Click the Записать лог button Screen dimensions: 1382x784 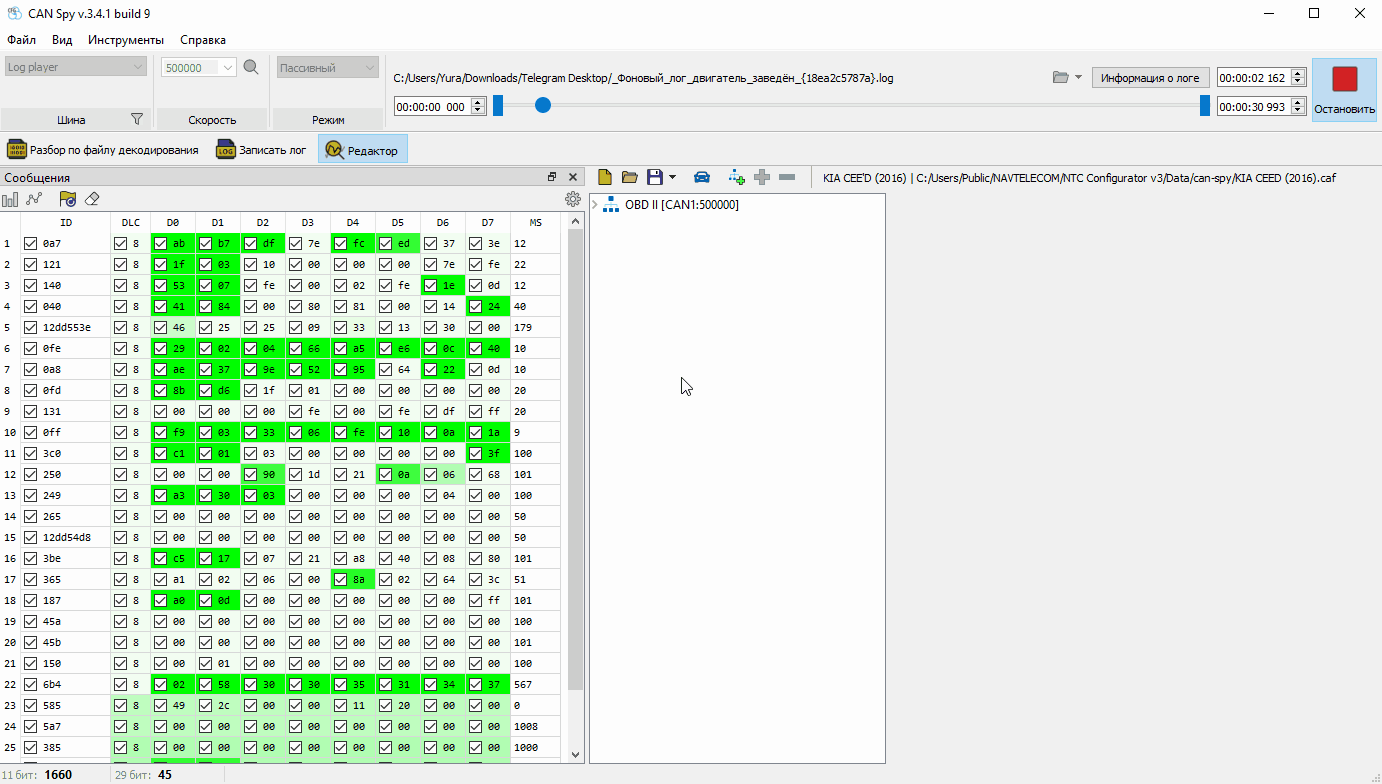(261, 150)
